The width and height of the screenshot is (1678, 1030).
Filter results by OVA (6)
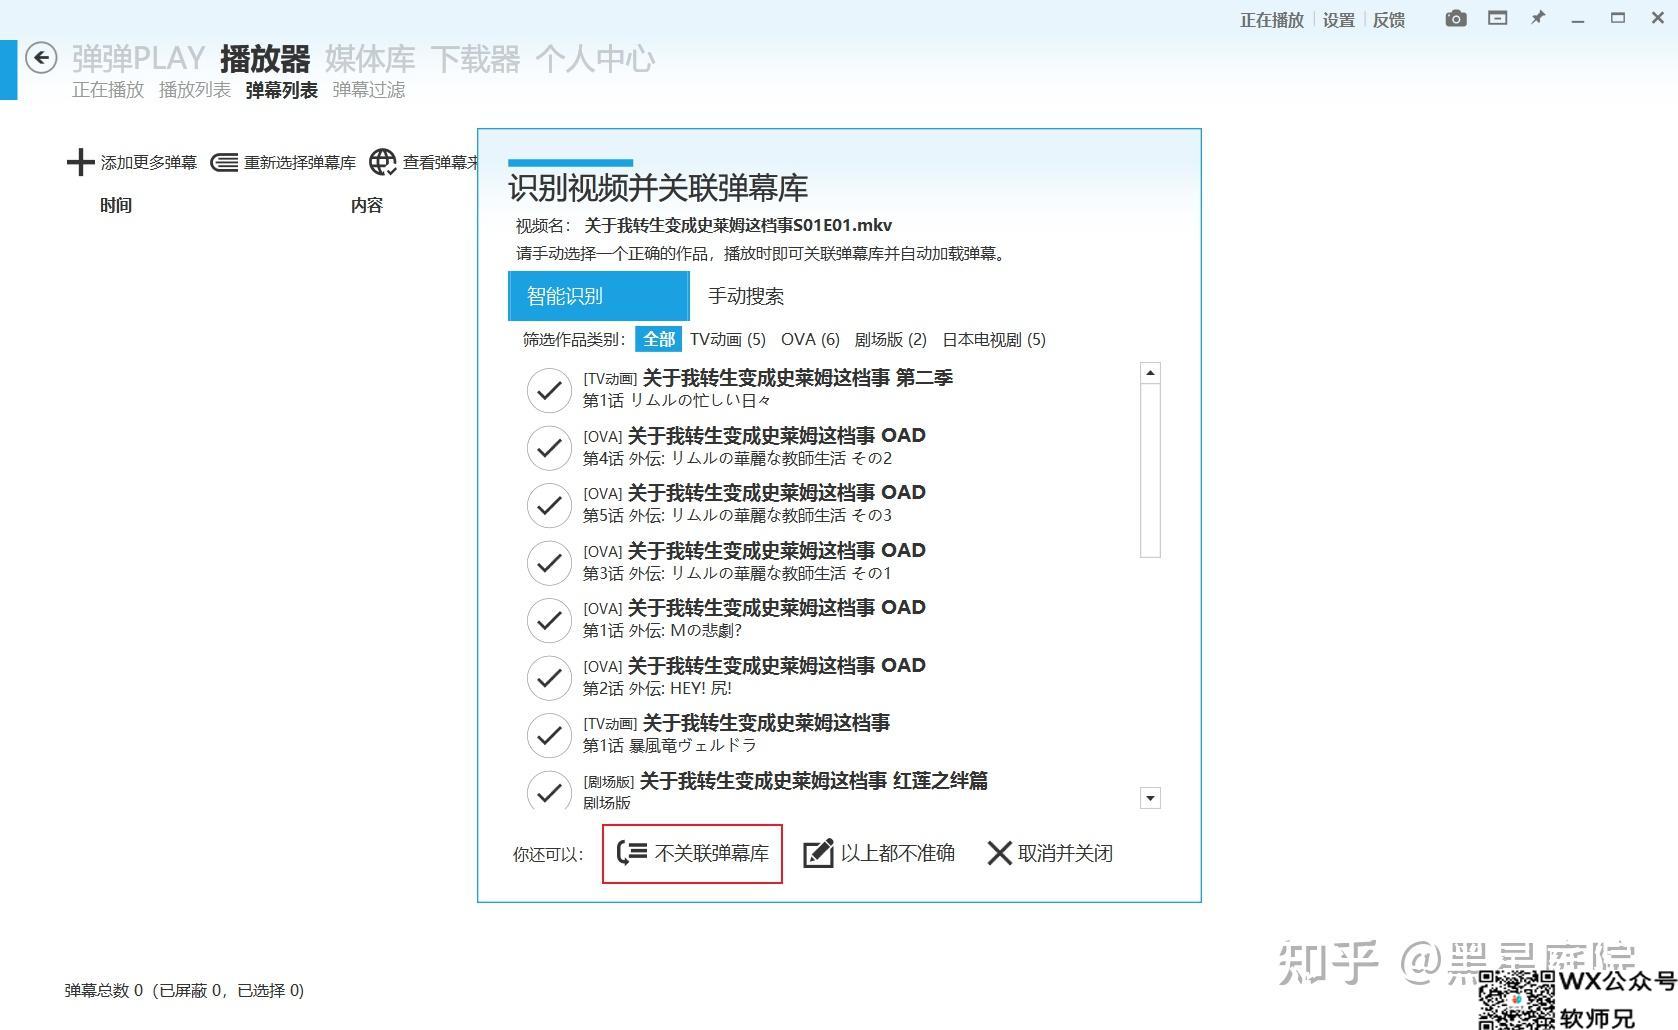coord(810,339)
